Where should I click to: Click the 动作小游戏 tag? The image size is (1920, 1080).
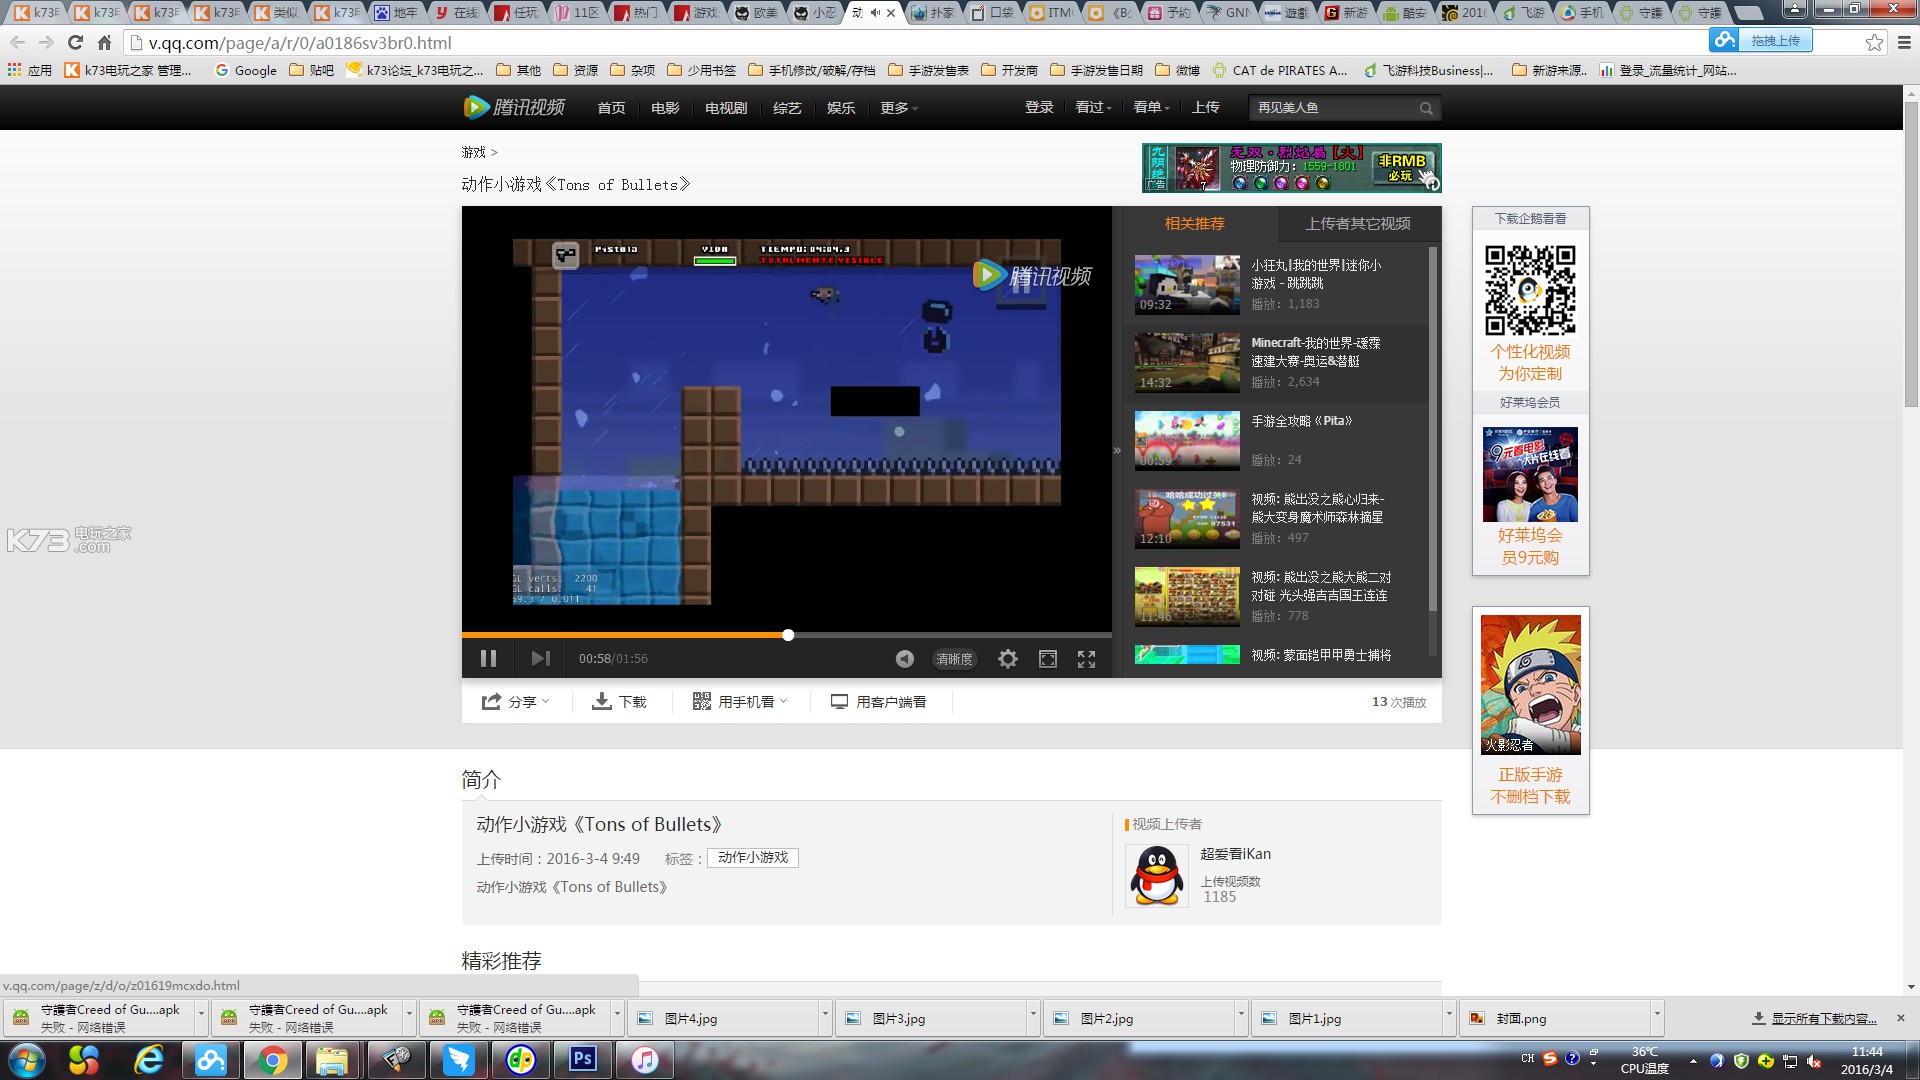click(753, 858)
